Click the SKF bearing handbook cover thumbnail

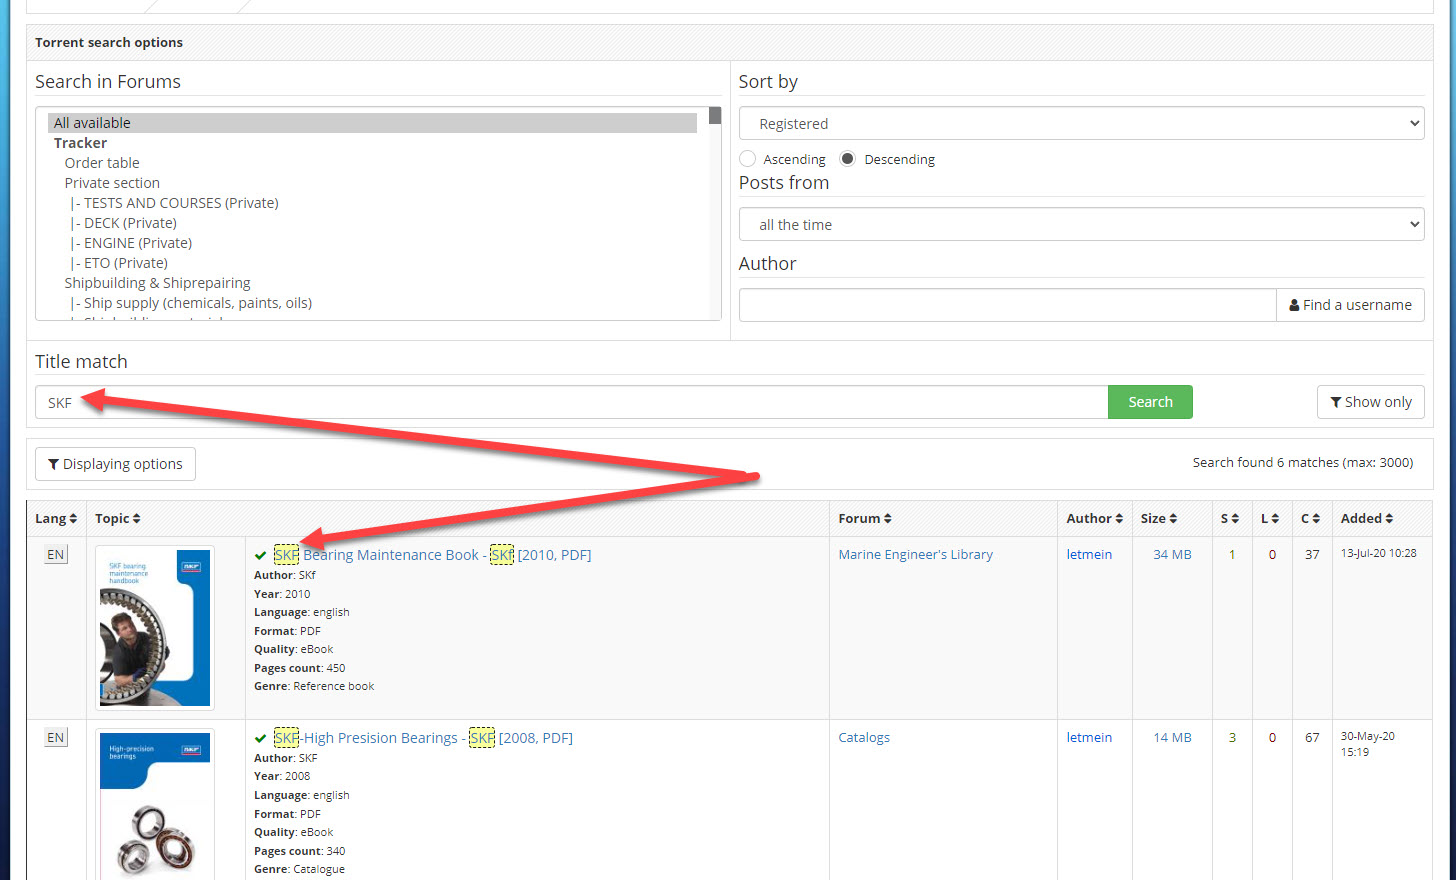click(x=155, y=627)
